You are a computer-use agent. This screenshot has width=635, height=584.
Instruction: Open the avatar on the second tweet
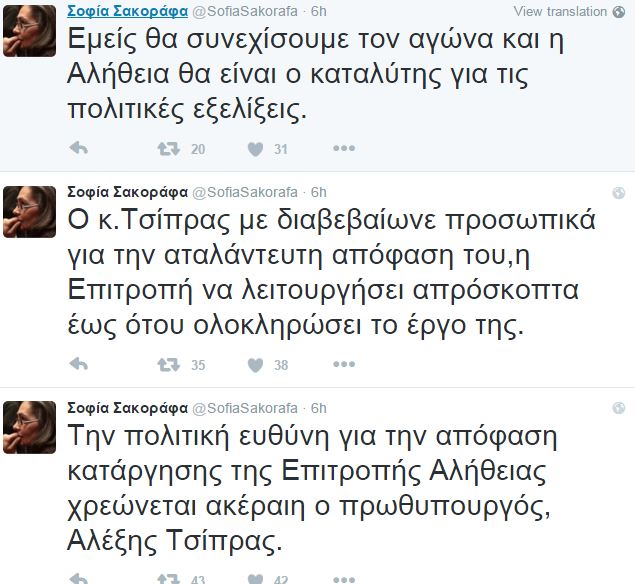tap(30, 212)
